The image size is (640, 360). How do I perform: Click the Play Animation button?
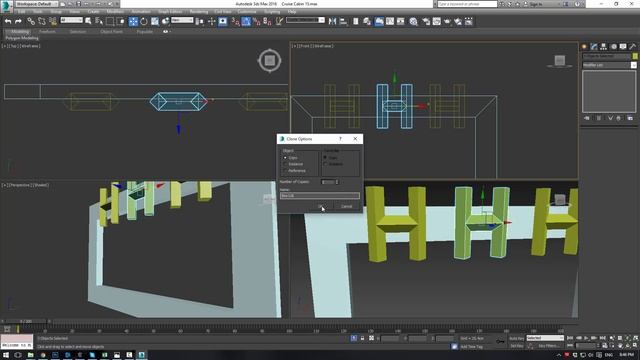click(x=586, y=338)
